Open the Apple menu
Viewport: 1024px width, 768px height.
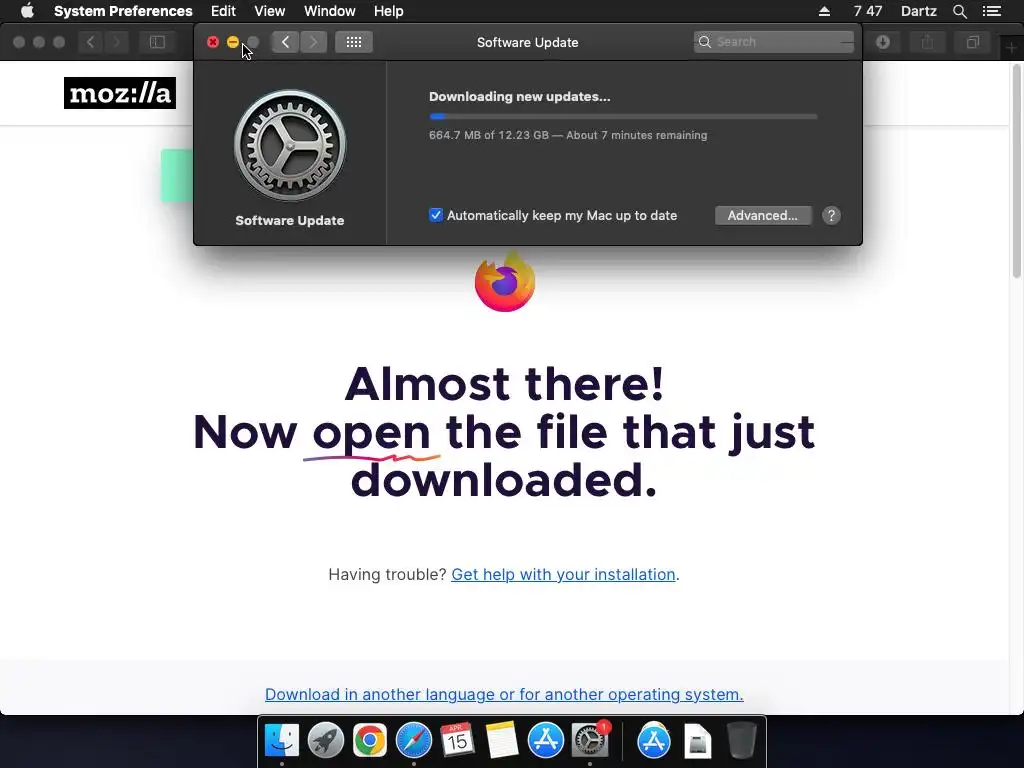[x=27, y=11]
